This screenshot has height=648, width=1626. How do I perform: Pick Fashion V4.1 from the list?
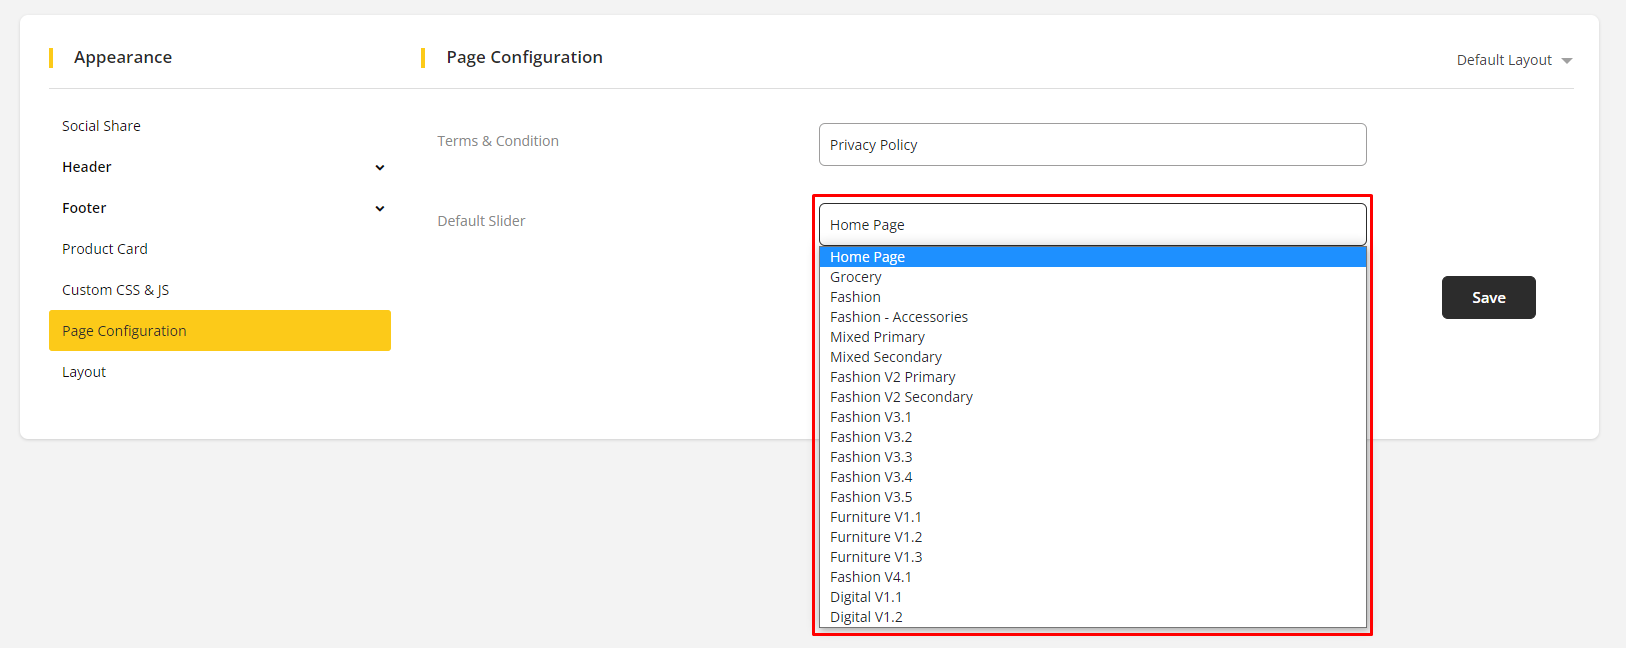coord(871,577)
